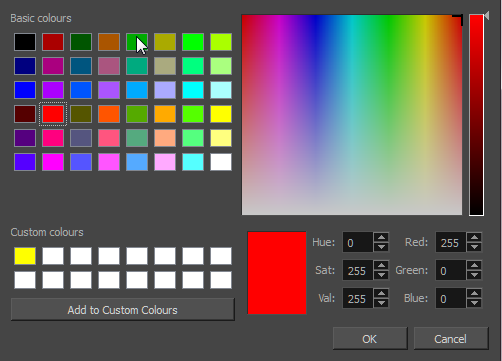The image size is (502, 361).
Task: Decrease the Red value with down arrow
Action: [x=474, y=247]
